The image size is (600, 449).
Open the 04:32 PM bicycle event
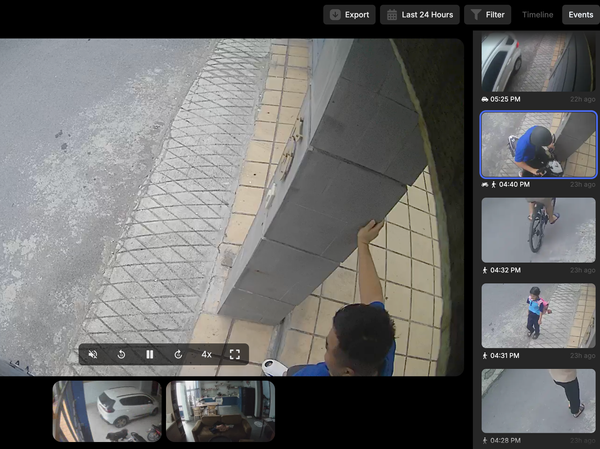point(538,230)
